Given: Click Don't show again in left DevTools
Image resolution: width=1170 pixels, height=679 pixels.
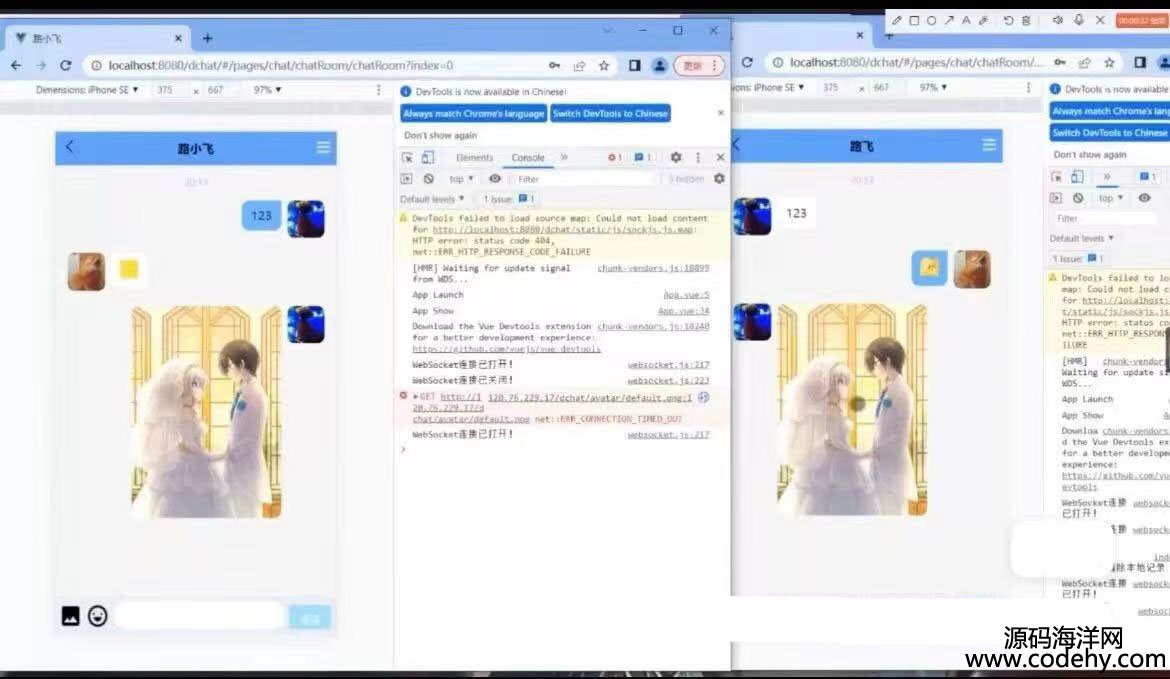Looking at the screenshot, I should (440, 135).
